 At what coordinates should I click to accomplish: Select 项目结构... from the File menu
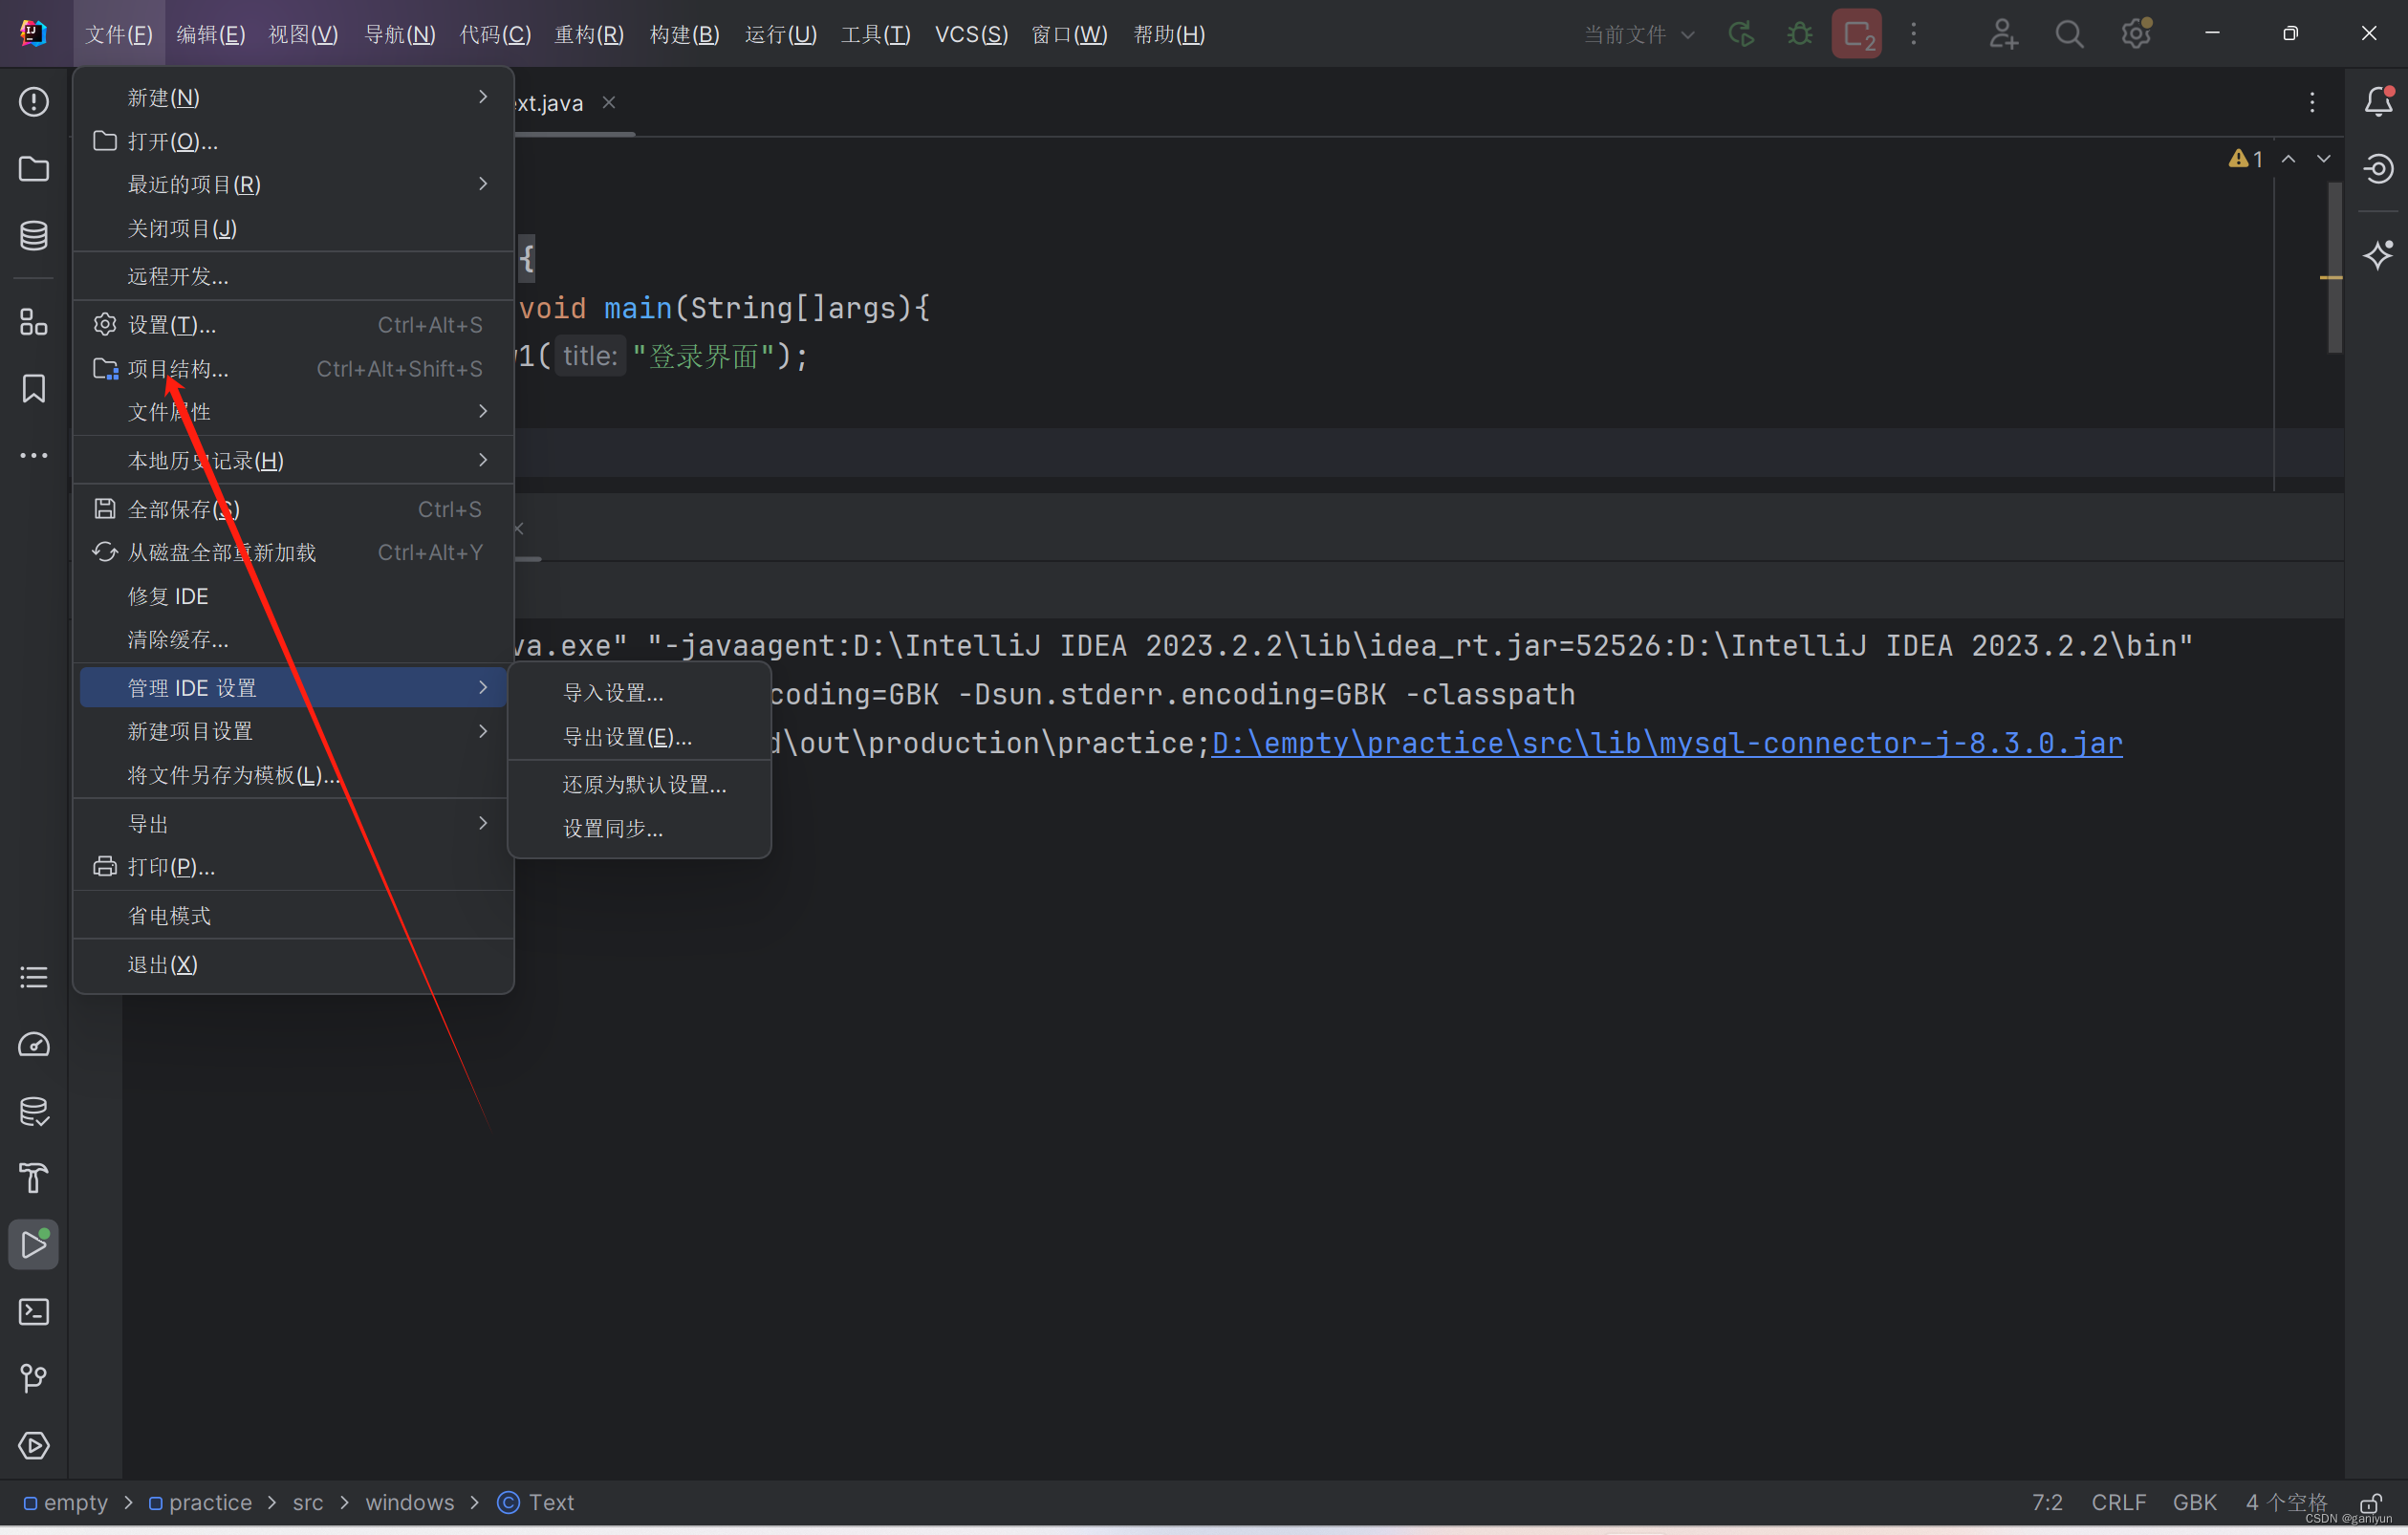pos(178,369)
